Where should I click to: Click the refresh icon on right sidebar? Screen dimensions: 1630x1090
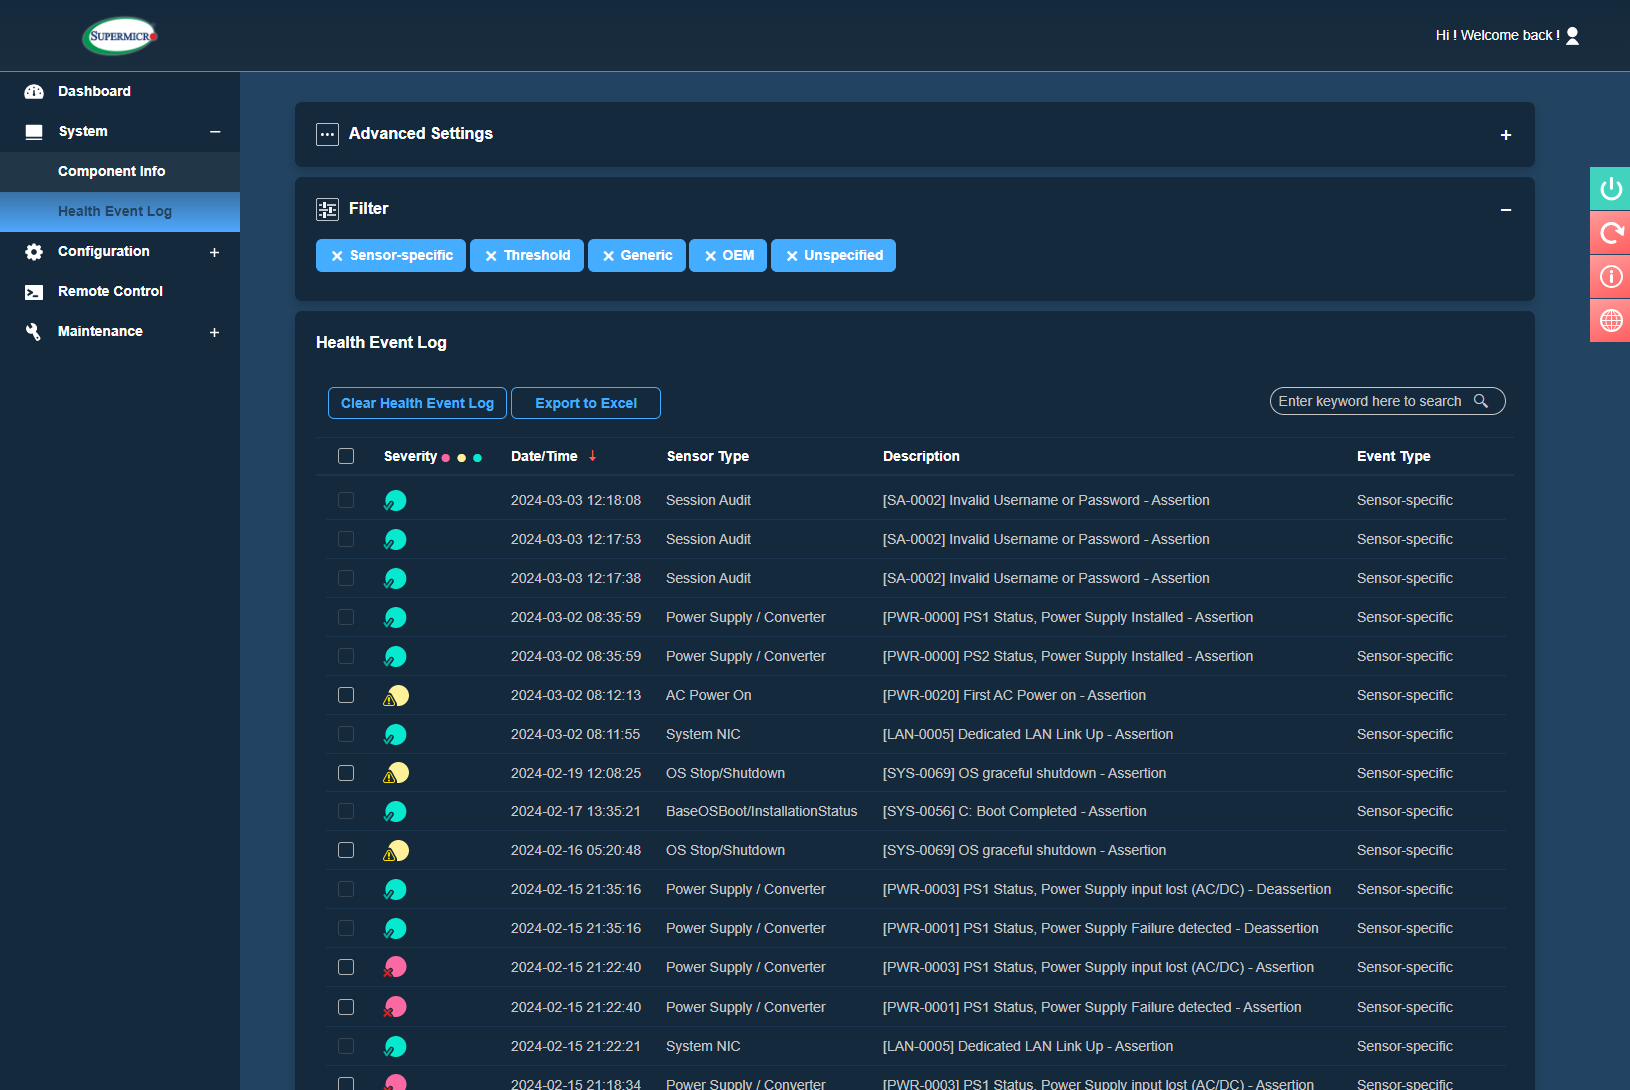pyautogui.click(x=1610, y=233)
